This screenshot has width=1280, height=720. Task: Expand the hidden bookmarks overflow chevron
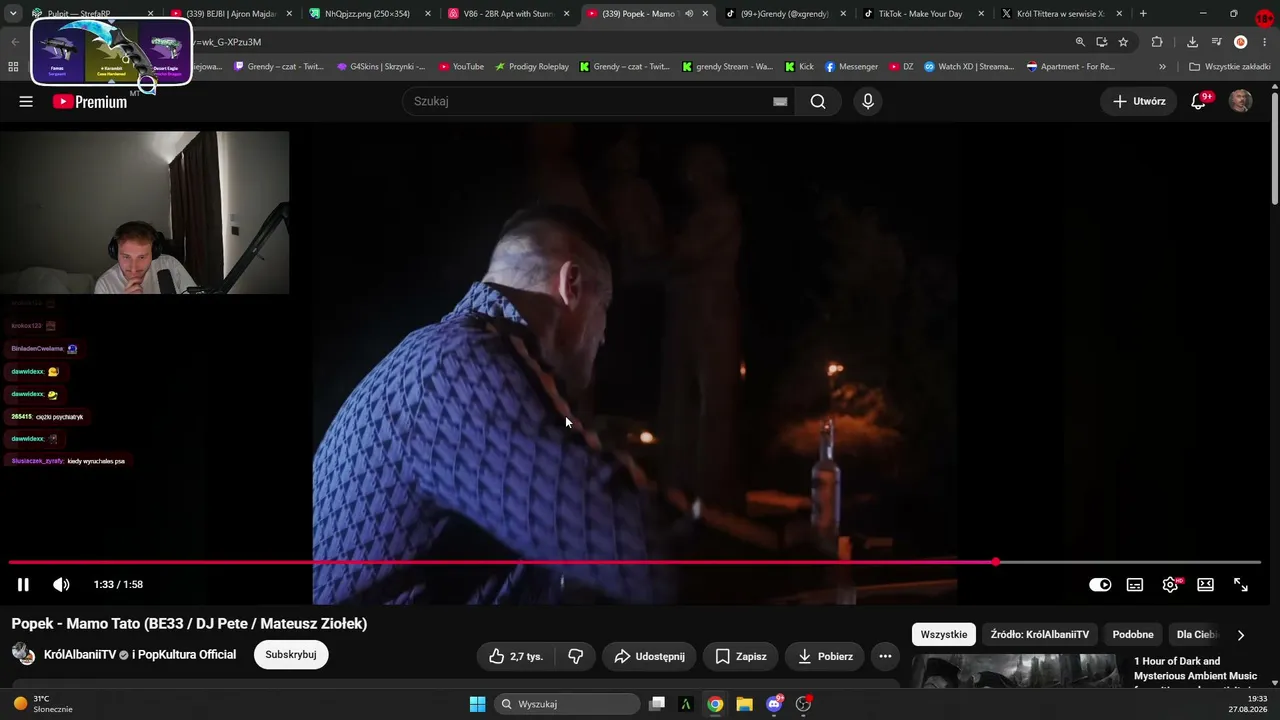pos(1162,67)
